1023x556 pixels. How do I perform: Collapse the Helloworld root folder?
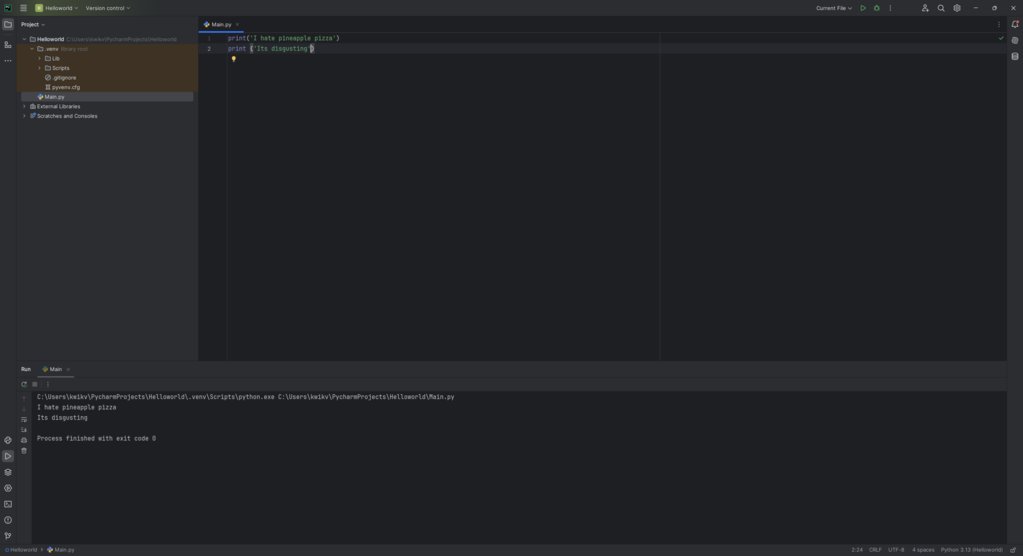point(25,39)
